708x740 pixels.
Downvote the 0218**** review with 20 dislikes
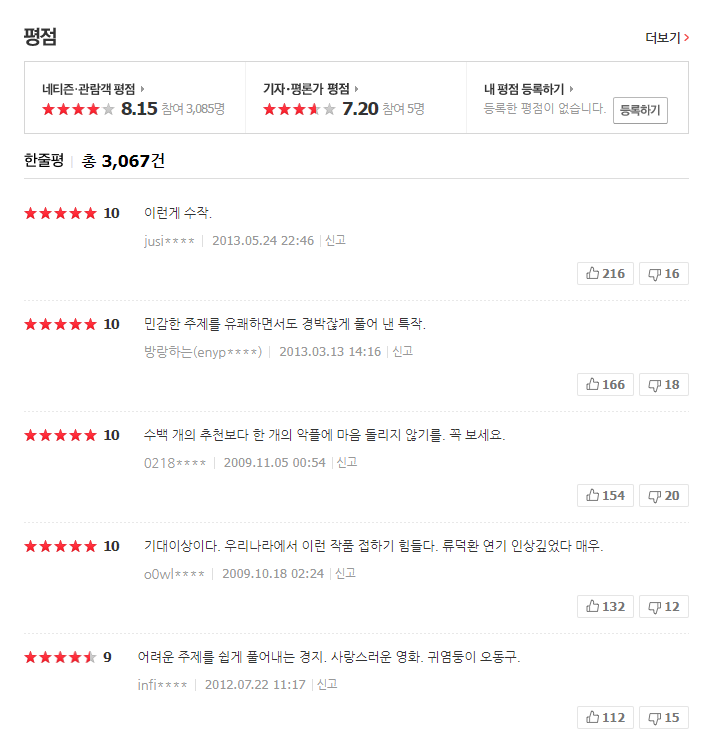coord(663,495)
